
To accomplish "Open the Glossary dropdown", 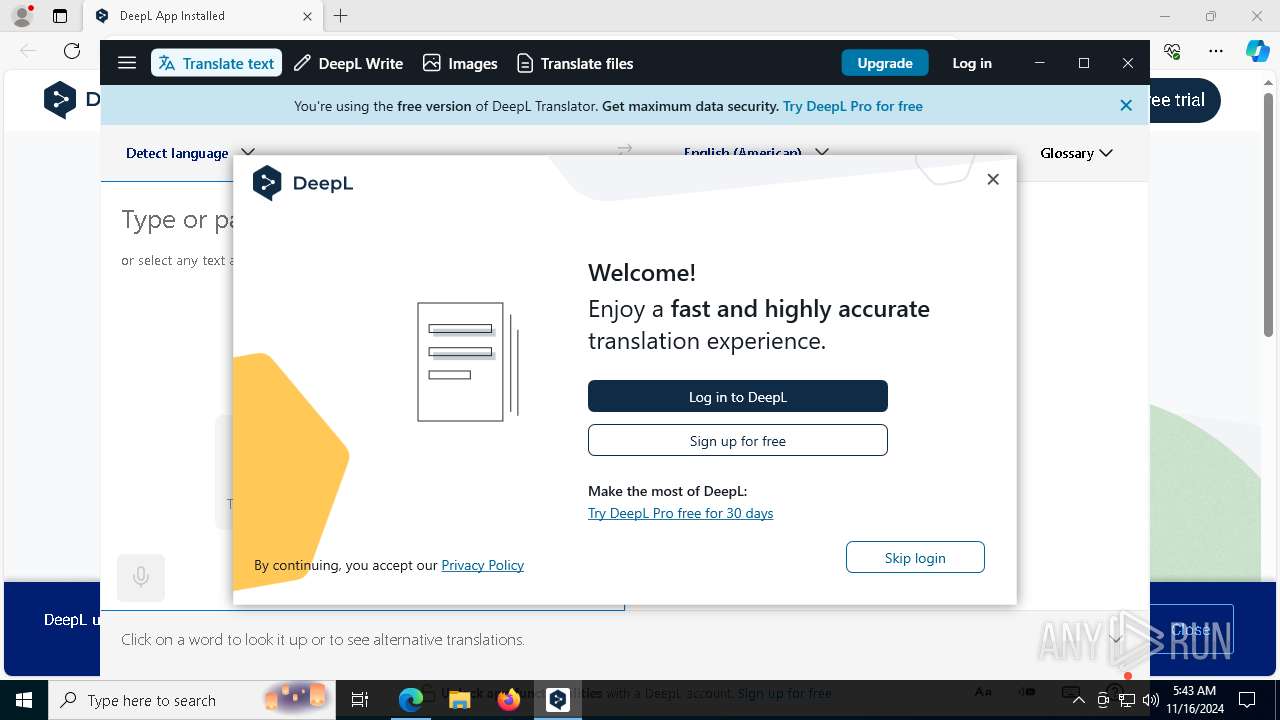I will pyautogui.click(x=1077, y=153).
